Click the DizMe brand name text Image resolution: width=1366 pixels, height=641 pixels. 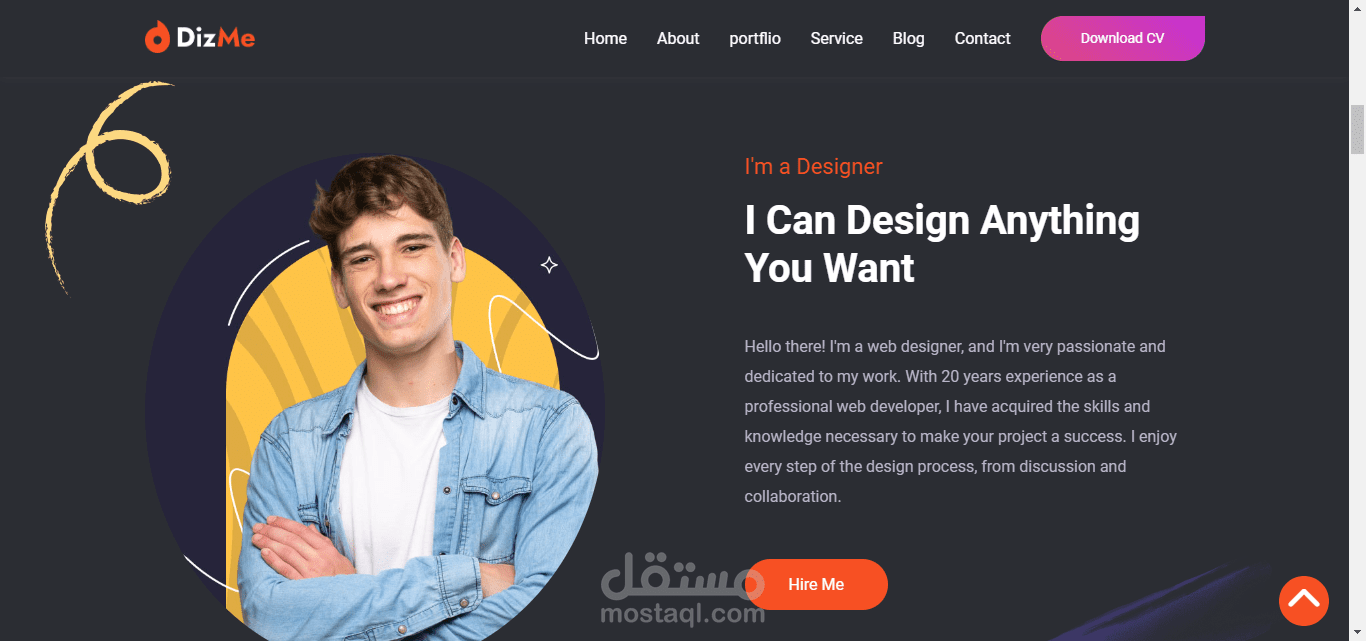click(216, 38)
